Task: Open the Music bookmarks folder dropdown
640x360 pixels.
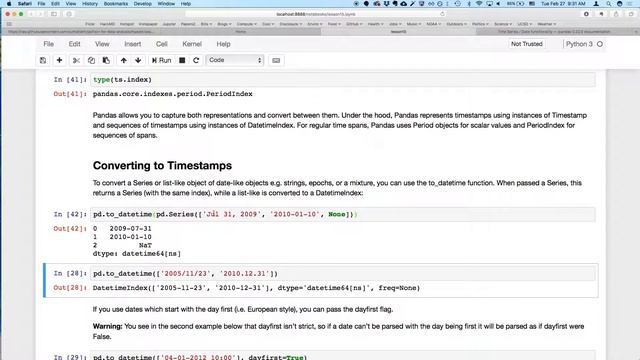Action: tap(413, 24)
